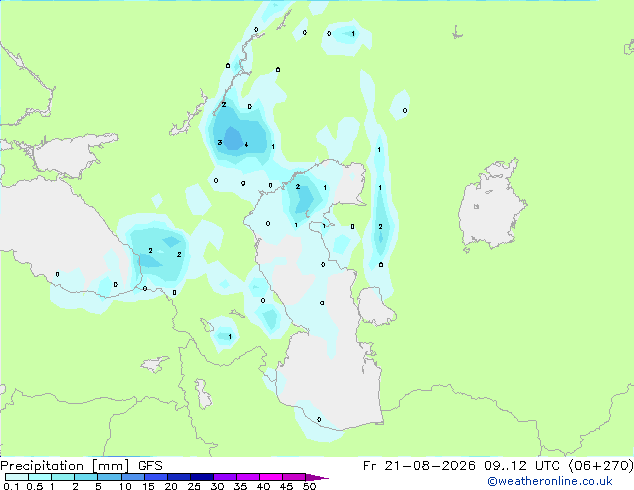Click the 0.1–0.5 mm palest legend swatch
The height and width of the screenshot is (490, 634).
click(x=17, y=477)
